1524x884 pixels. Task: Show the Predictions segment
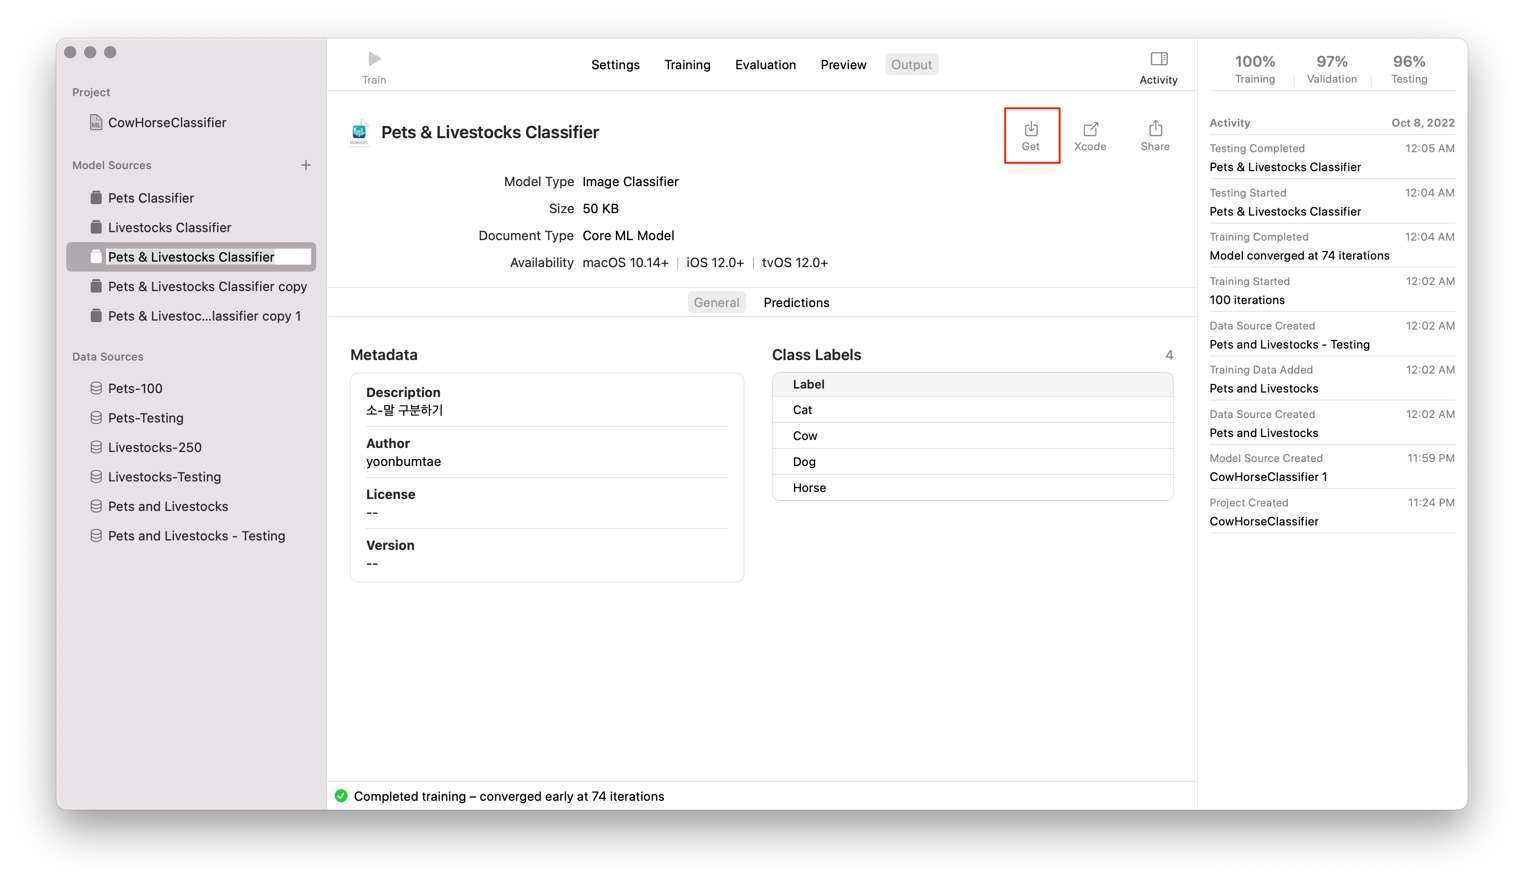[x=796, y=303]
